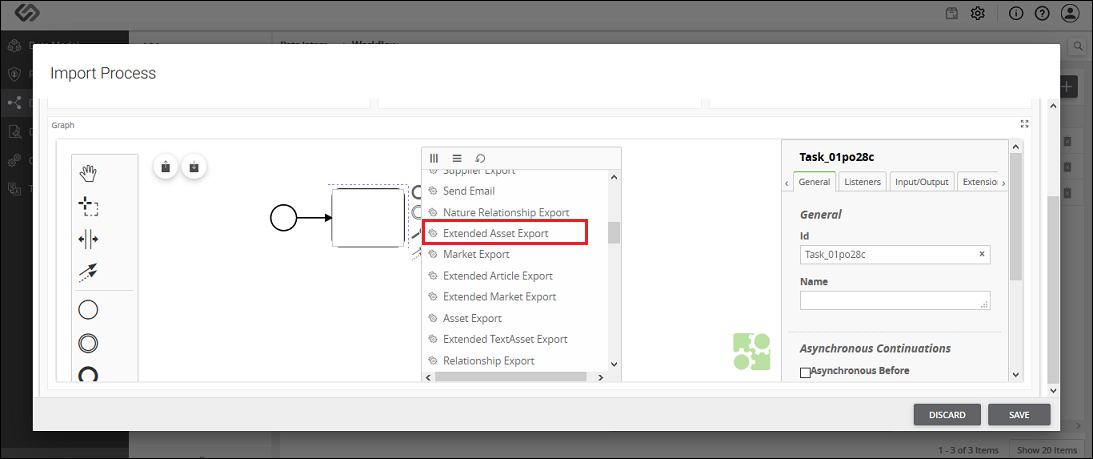Image resolution: width=1093 pixels, height=459 pixels.
Task: Click the plus add button behind the dialog
Action: pyautogui.click(x=1068, y=86)
